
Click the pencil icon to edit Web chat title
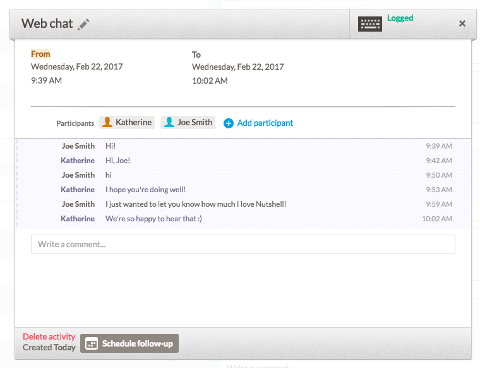tap(84, 24)
